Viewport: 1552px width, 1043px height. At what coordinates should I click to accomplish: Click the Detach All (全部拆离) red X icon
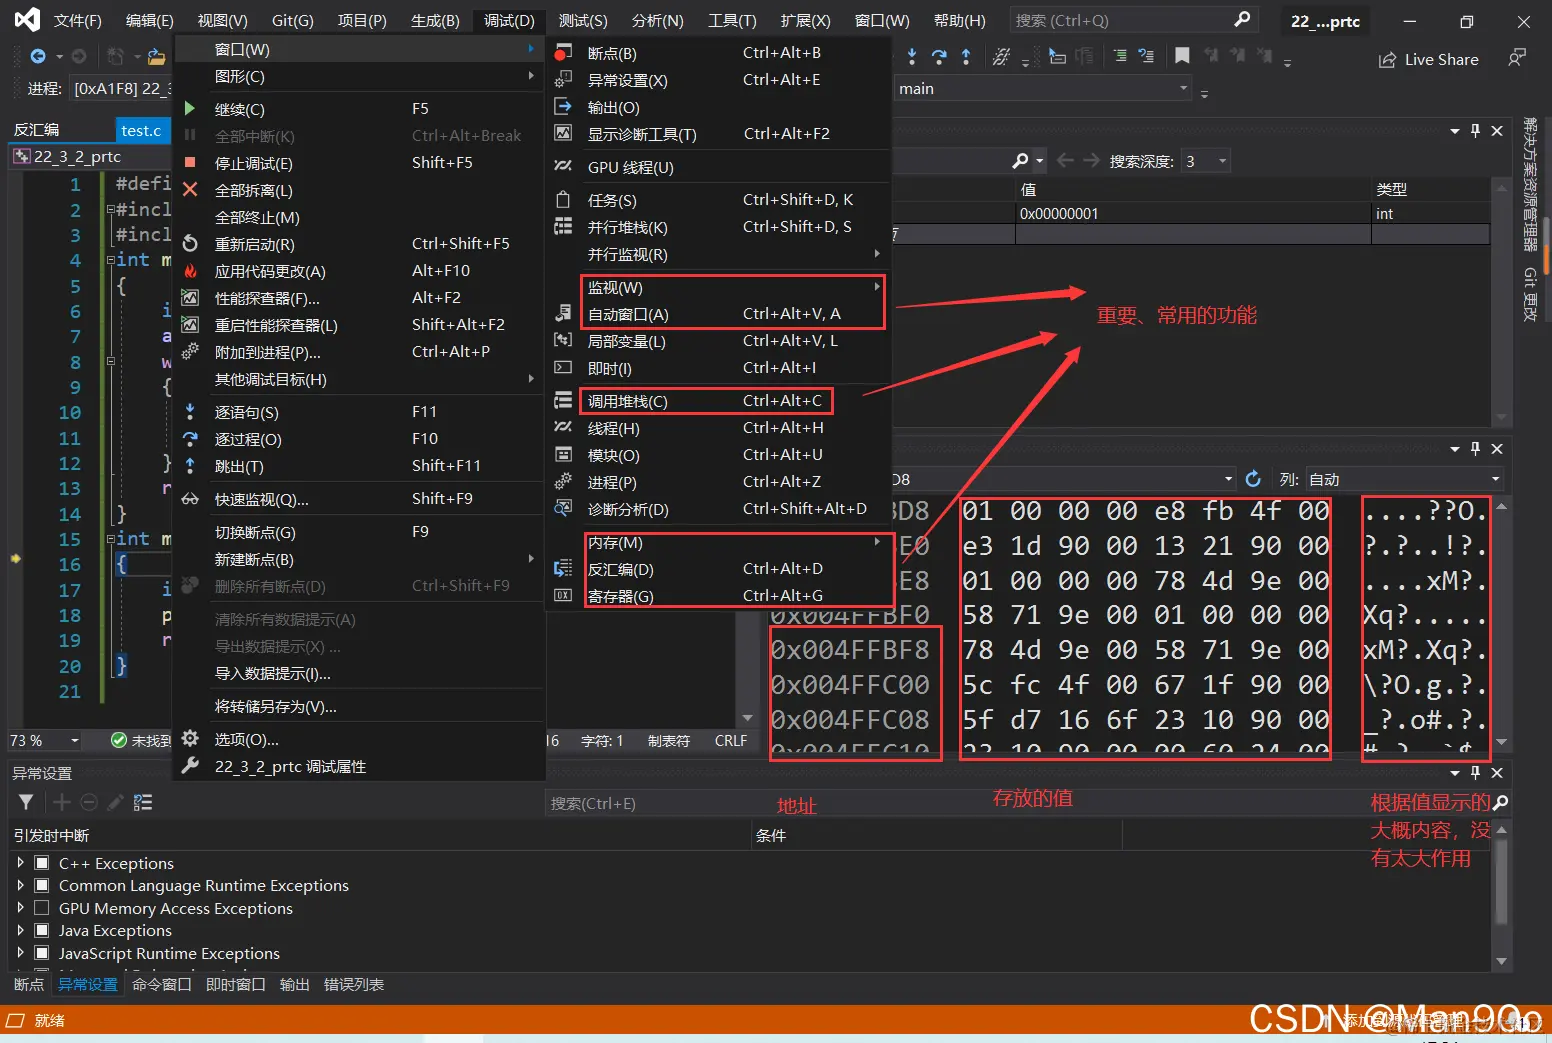[x=190, y=189]
